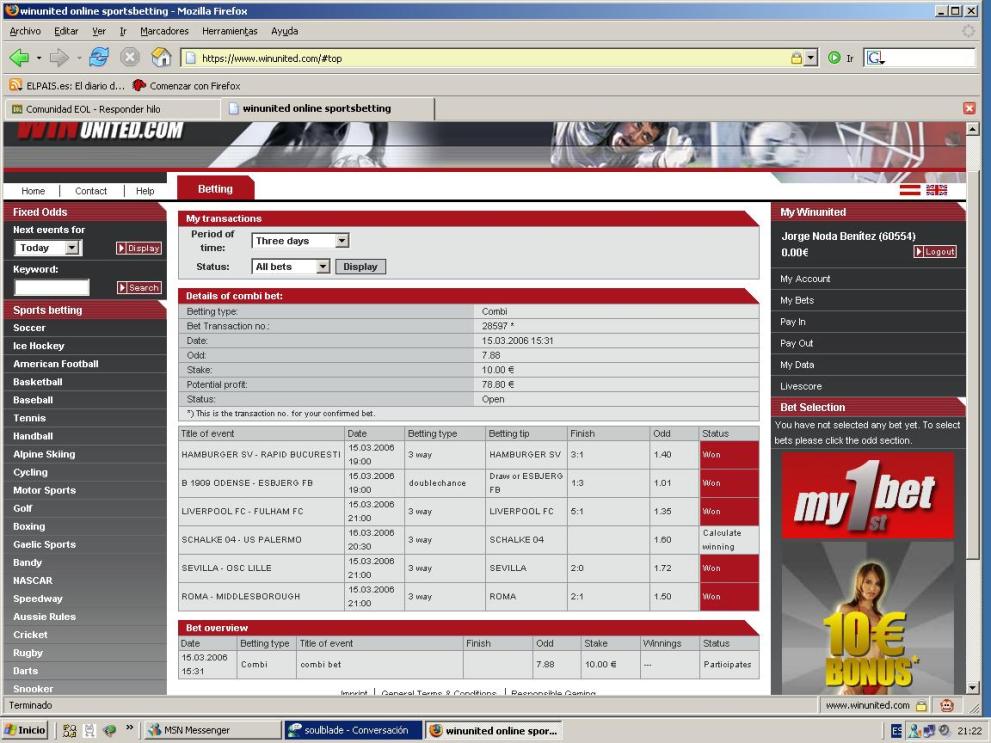The image size is (991, 743).
Task: Click the Home link on the site
Action: (33, 191)
